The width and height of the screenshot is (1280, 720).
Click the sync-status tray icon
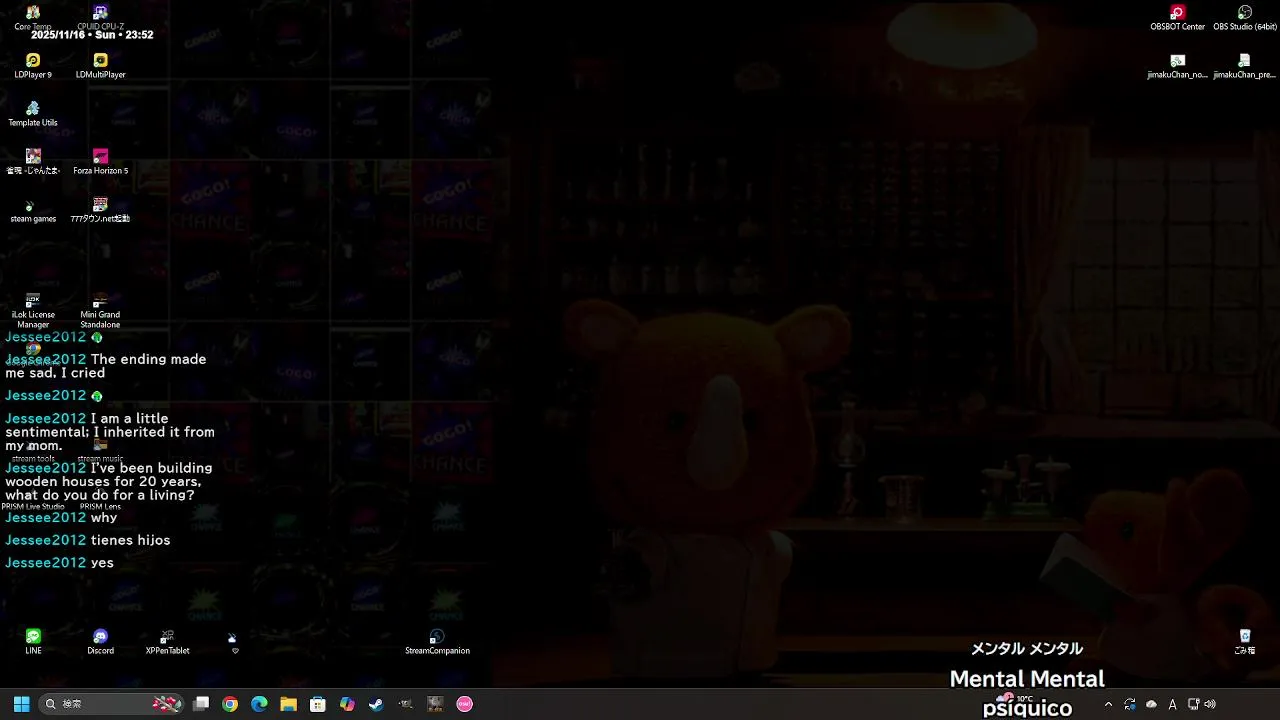tap(1130, 704)
